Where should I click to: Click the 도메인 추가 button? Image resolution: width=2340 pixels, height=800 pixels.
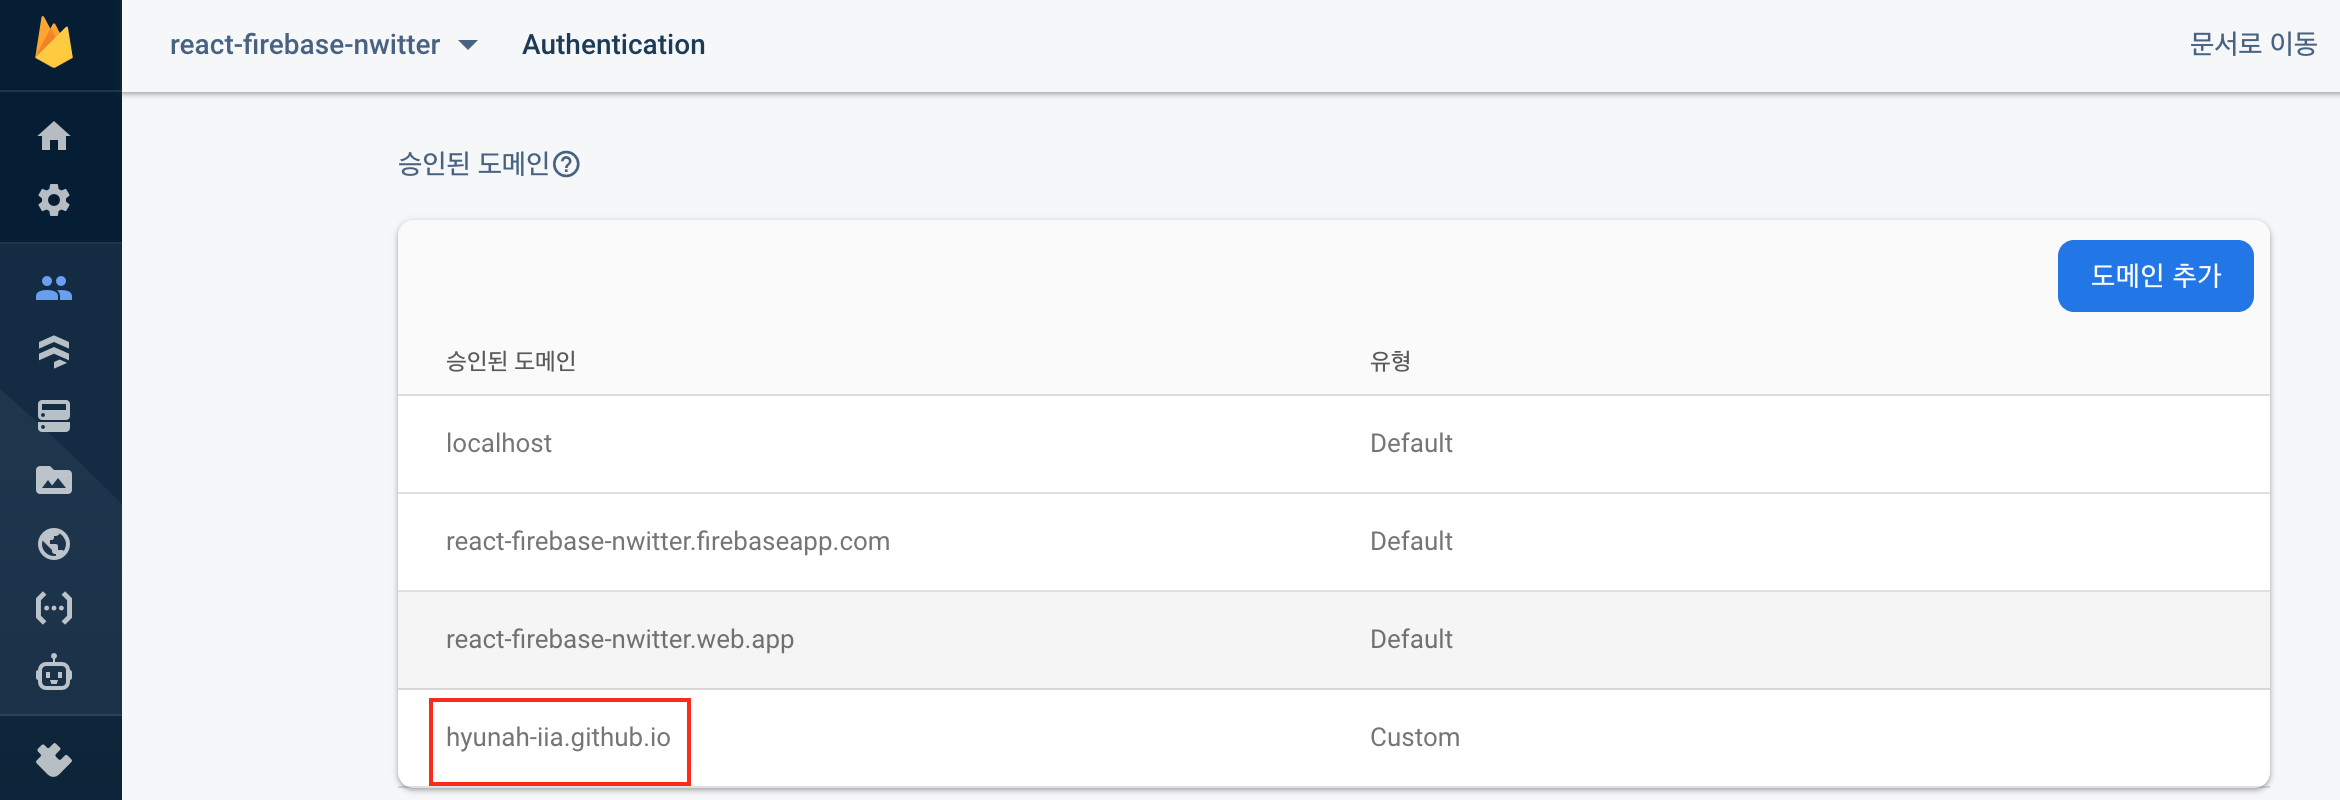2155,276
